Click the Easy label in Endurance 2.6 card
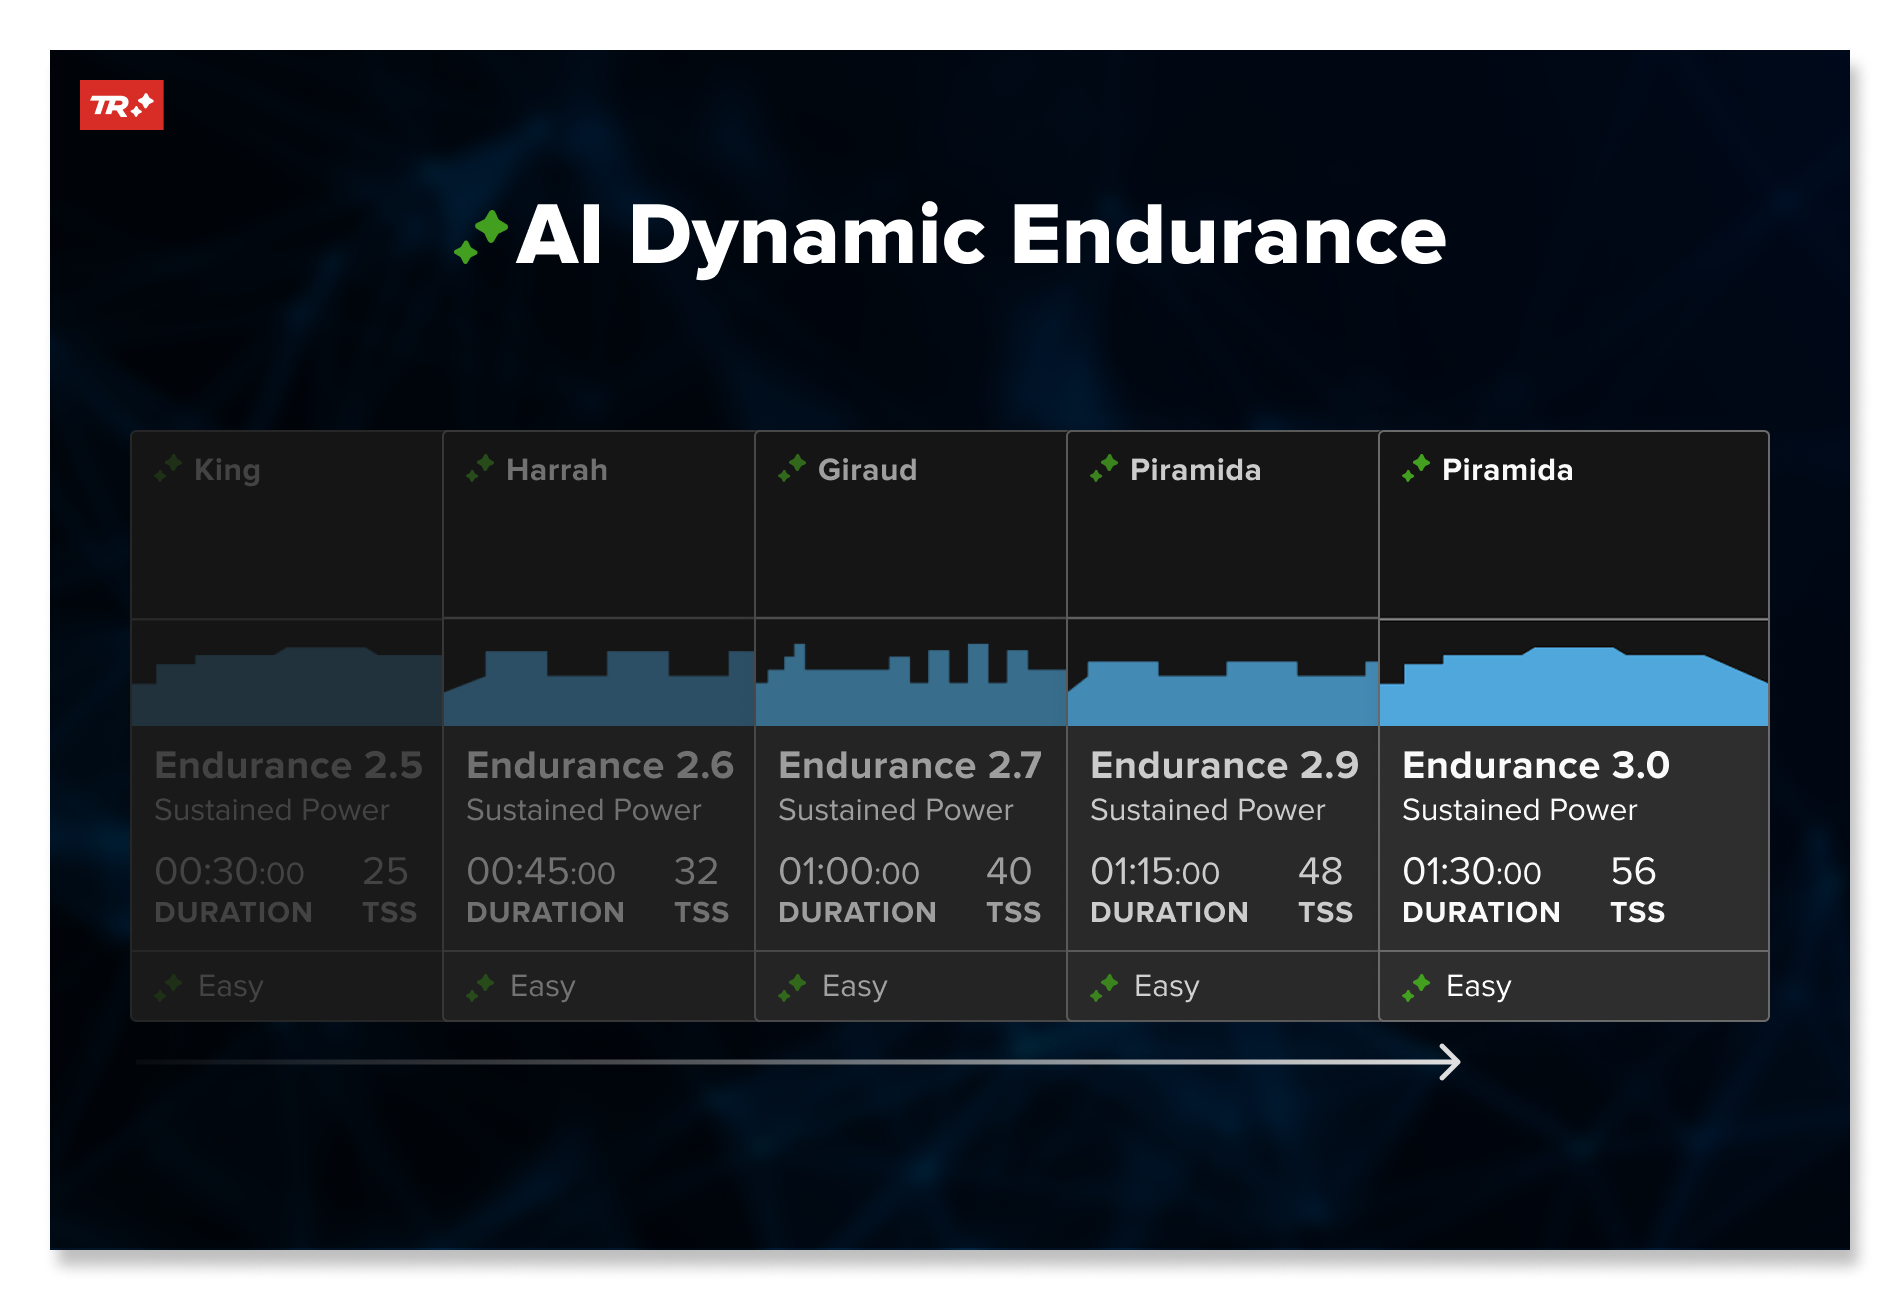1900x1300 pixels. [542, 987]
